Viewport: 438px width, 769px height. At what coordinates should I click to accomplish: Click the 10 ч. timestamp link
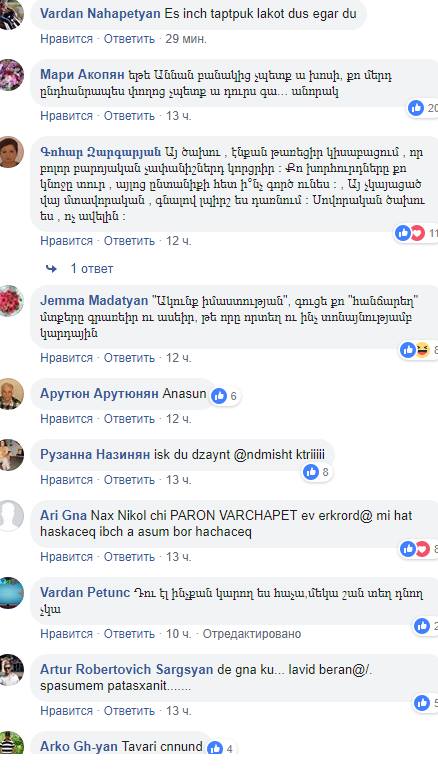pyautogui.click(x=179, y=634)
